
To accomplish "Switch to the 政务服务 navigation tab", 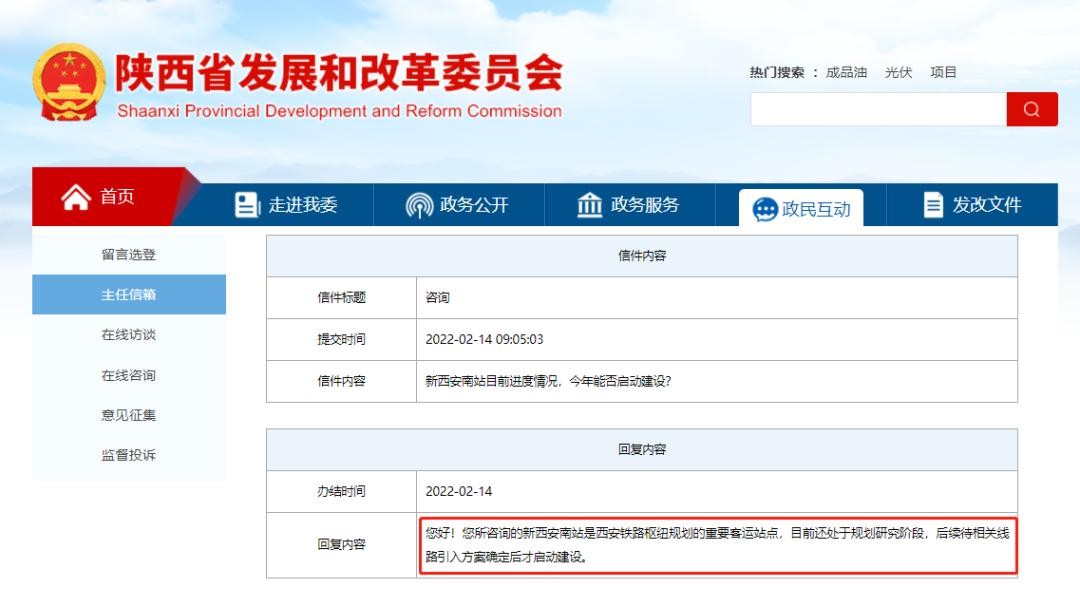I will pyautogui.click(x=629, y=205).
